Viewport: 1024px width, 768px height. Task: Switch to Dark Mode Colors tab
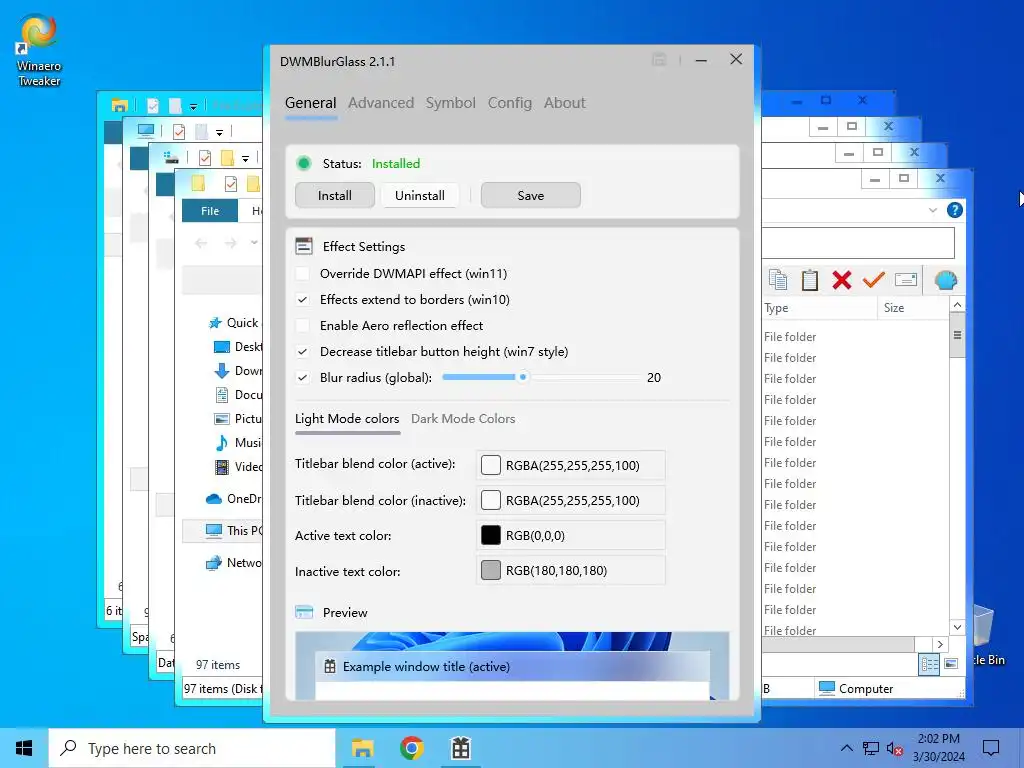tap(463, 419)
